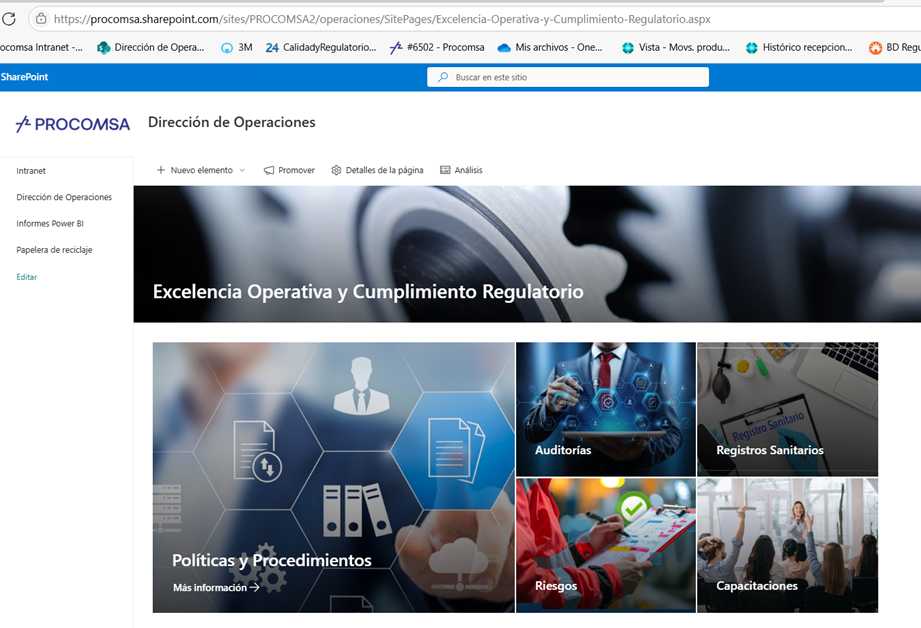Image resolution: width=921 pixels, height=628 pixels.
Task: Open Papelera de reciclaje navigation item
Action: point(54,250)
